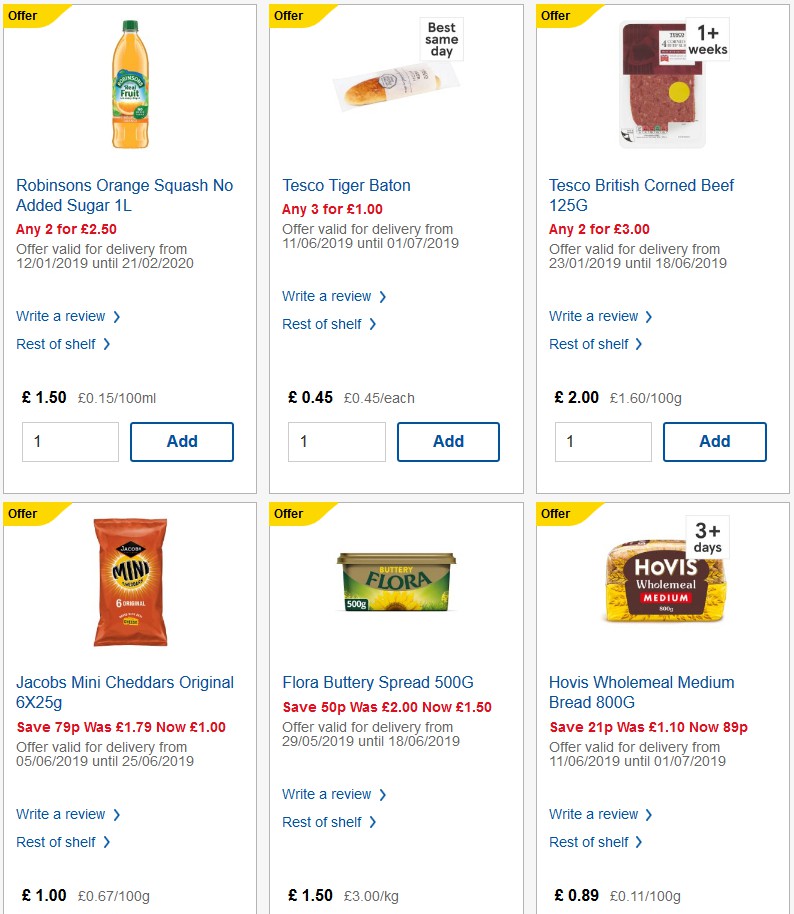Add Robinsons Orange Squash to basket

[x=181, y=441]
